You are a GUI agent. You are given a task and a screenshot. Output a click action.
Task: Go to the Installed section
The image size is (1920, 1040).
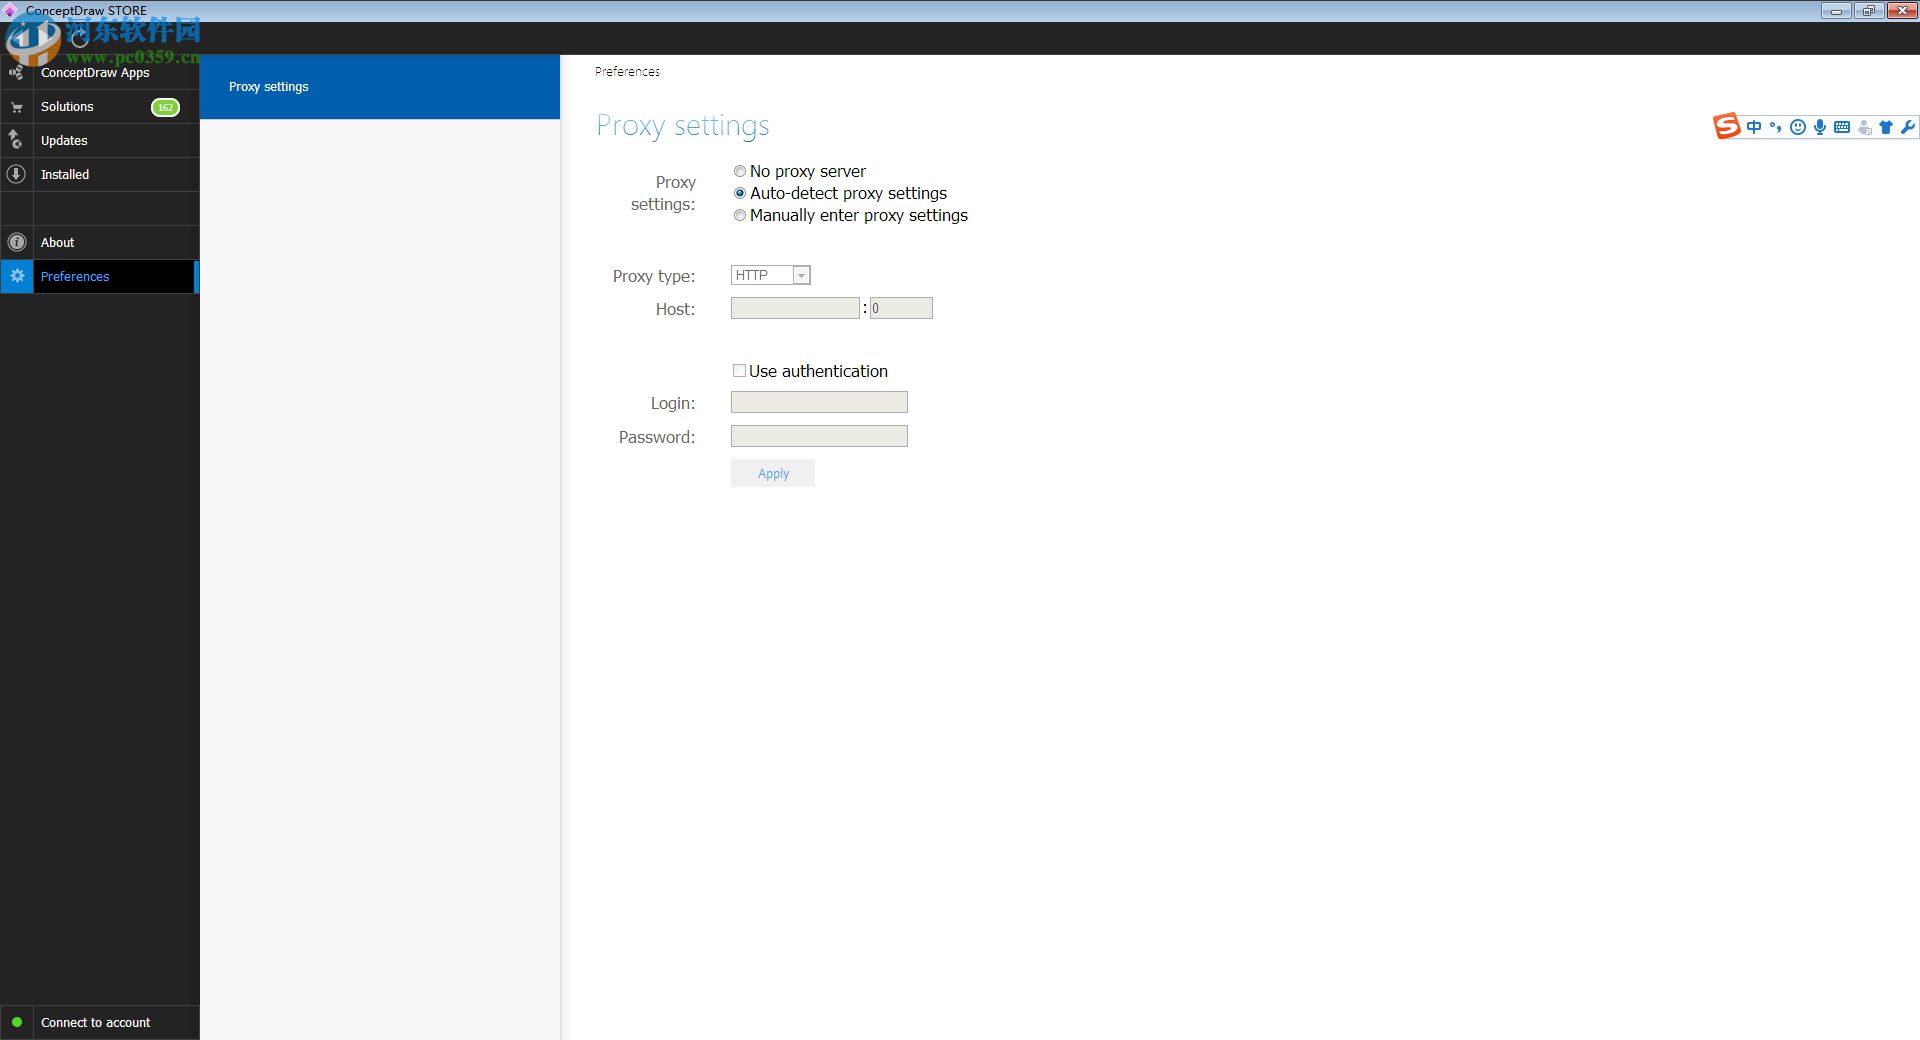point(100,174)
